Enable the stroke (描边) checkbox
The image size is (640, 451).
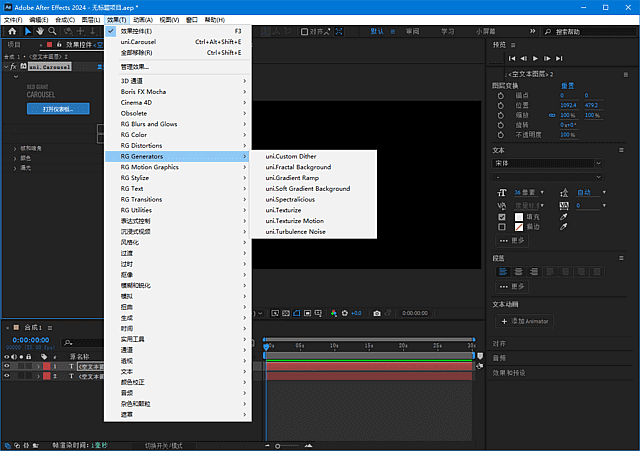pos(502,227)
